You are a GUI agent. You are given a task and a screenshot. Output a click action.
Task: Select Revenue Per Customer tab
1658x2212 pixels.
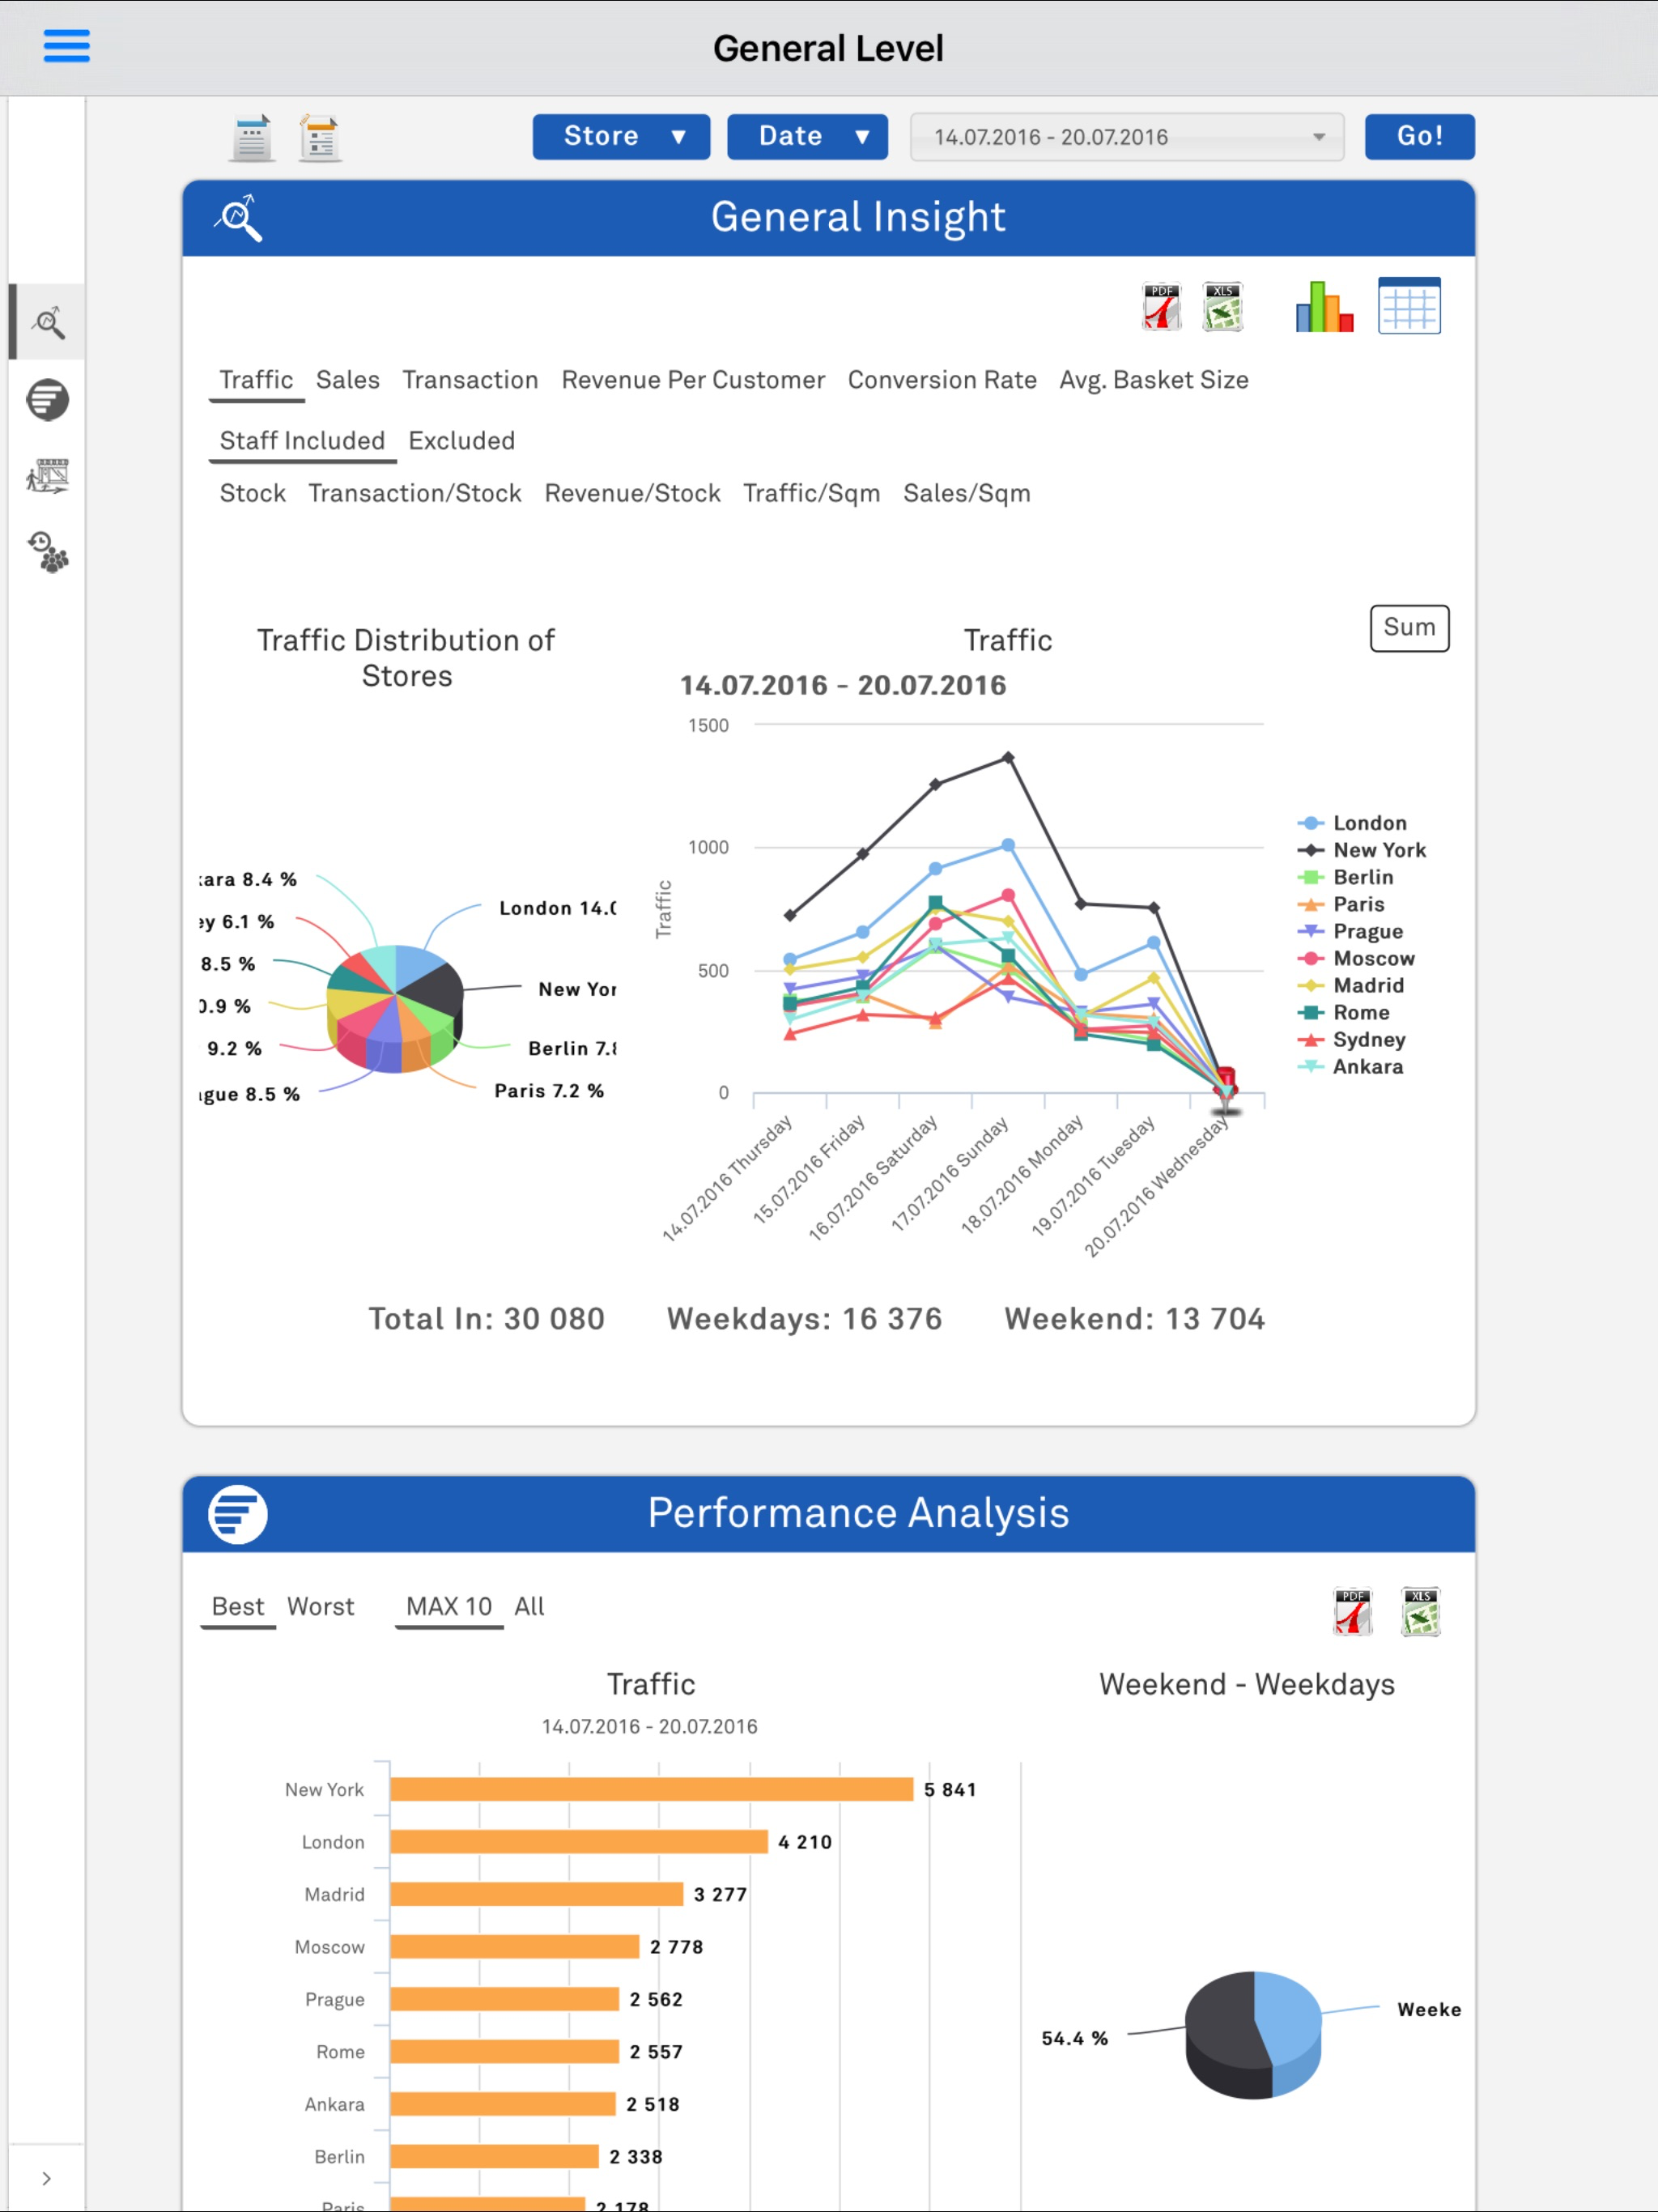pyautogui.click(x=693, y=380)
